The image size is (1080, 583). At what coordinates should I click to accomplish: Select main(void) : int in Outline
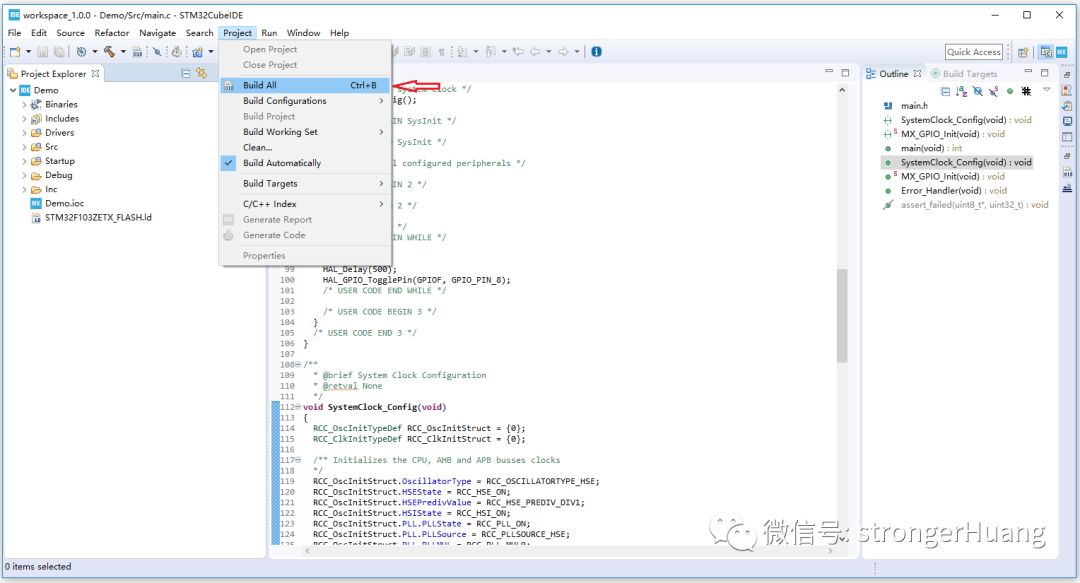coord(923,148)
